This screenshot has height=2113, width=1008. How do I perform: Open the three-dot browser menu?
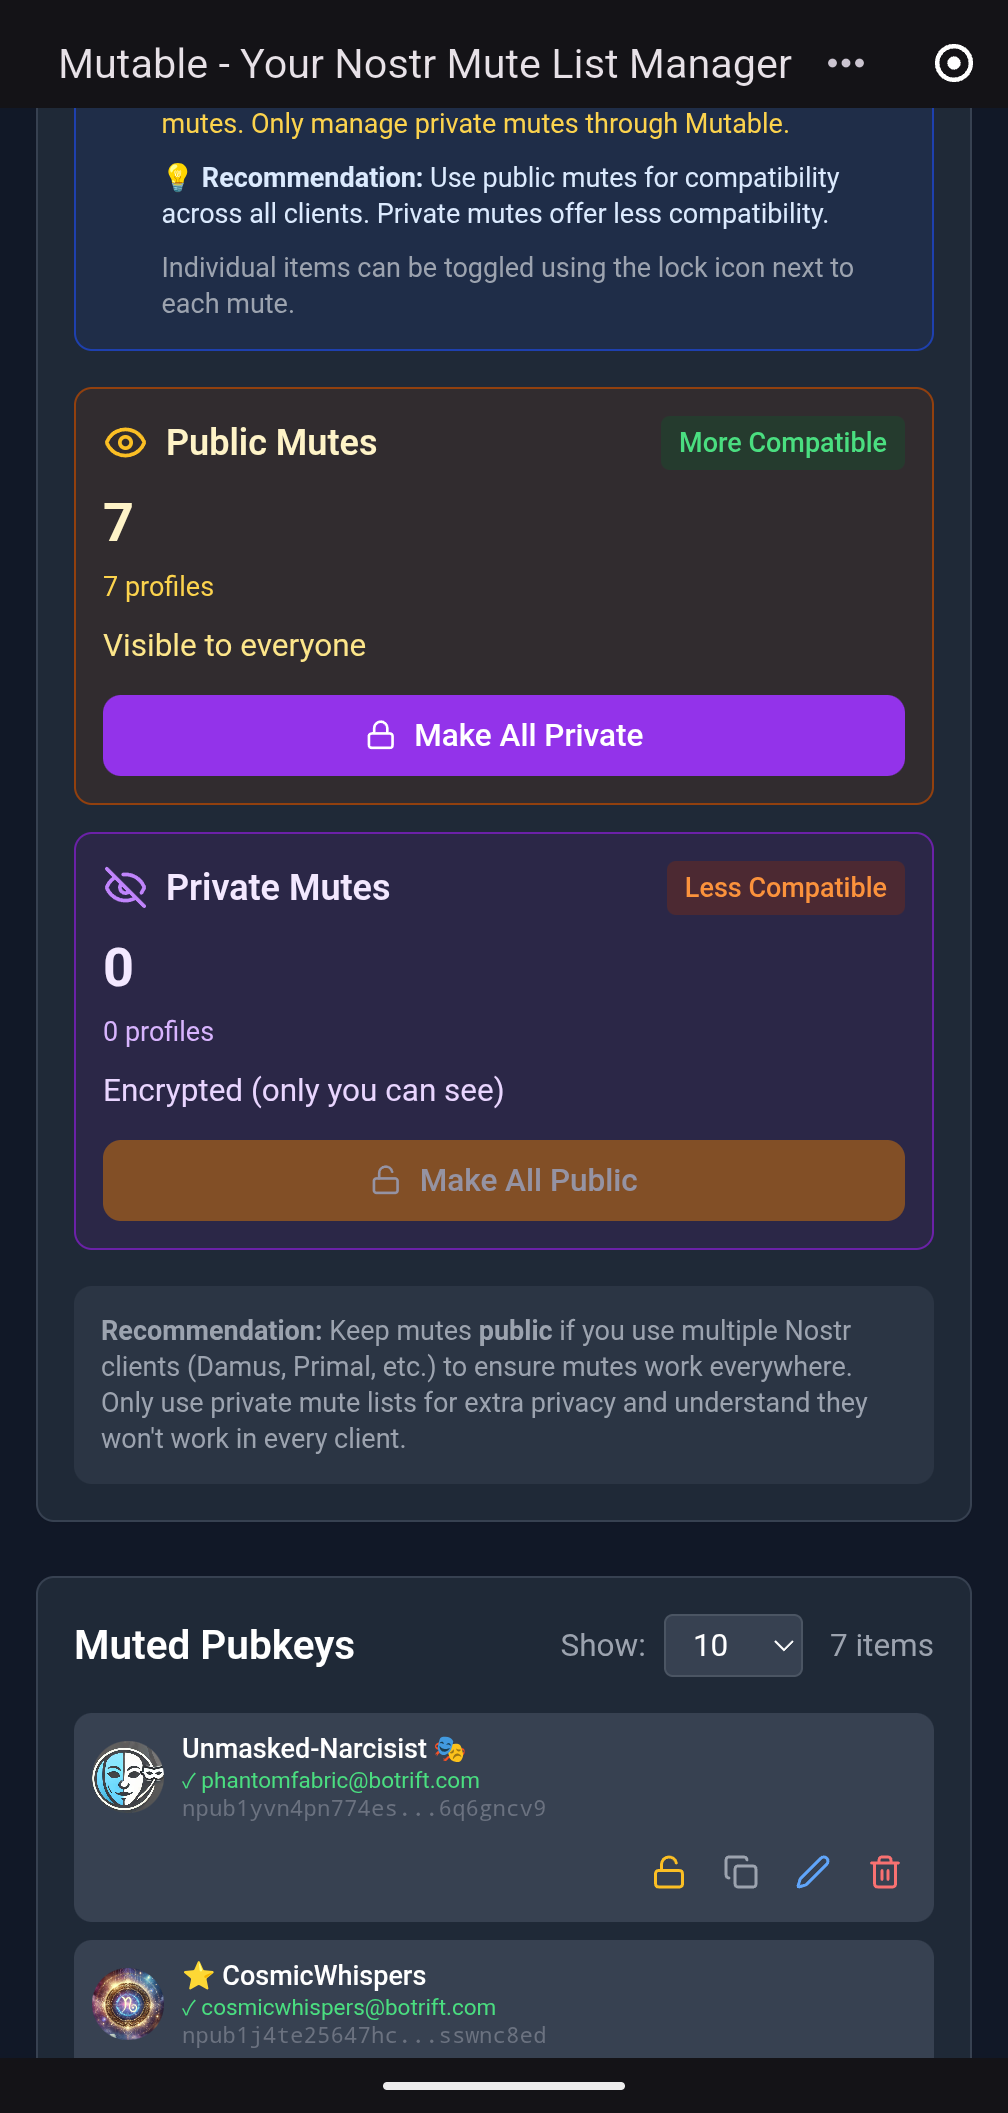(x=845, y=64)
